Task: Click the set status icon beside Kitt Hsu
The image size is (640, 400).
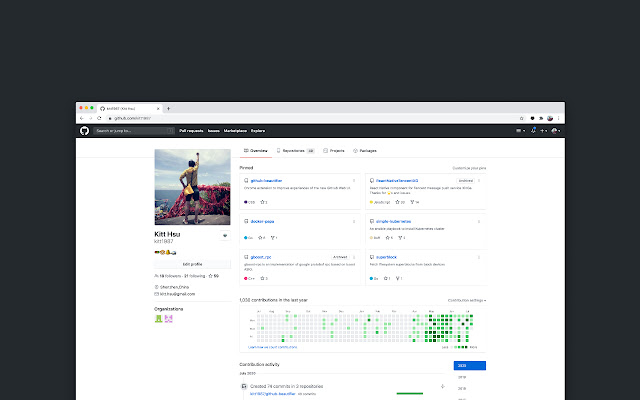Action: (x=225, y=236)
